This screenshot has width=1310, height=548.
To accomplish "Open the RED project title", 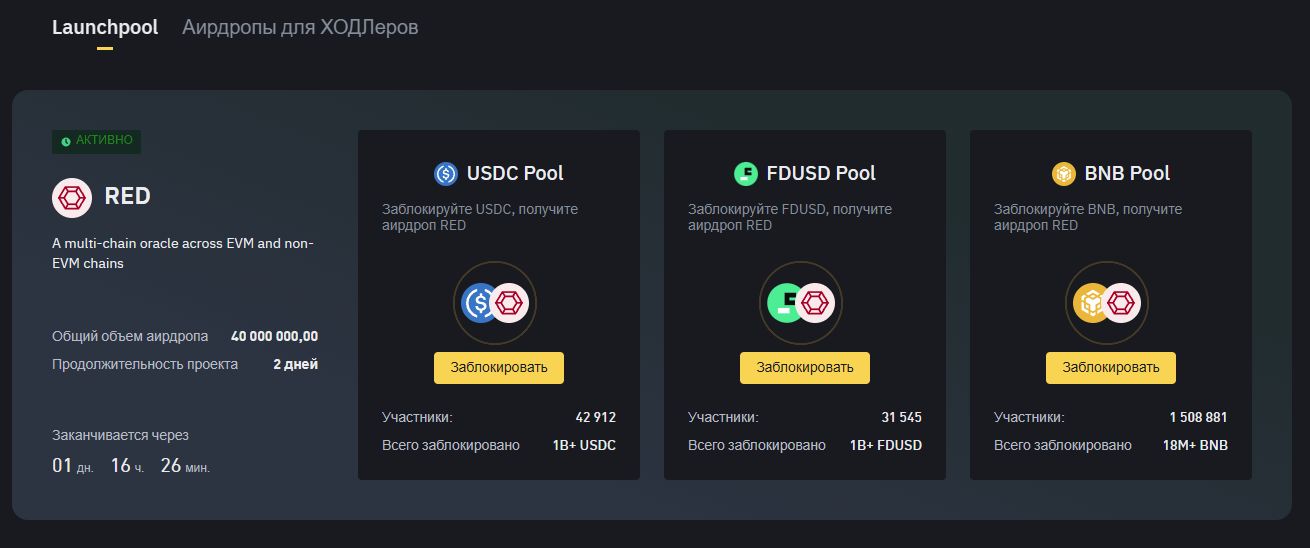I will 127,196.
